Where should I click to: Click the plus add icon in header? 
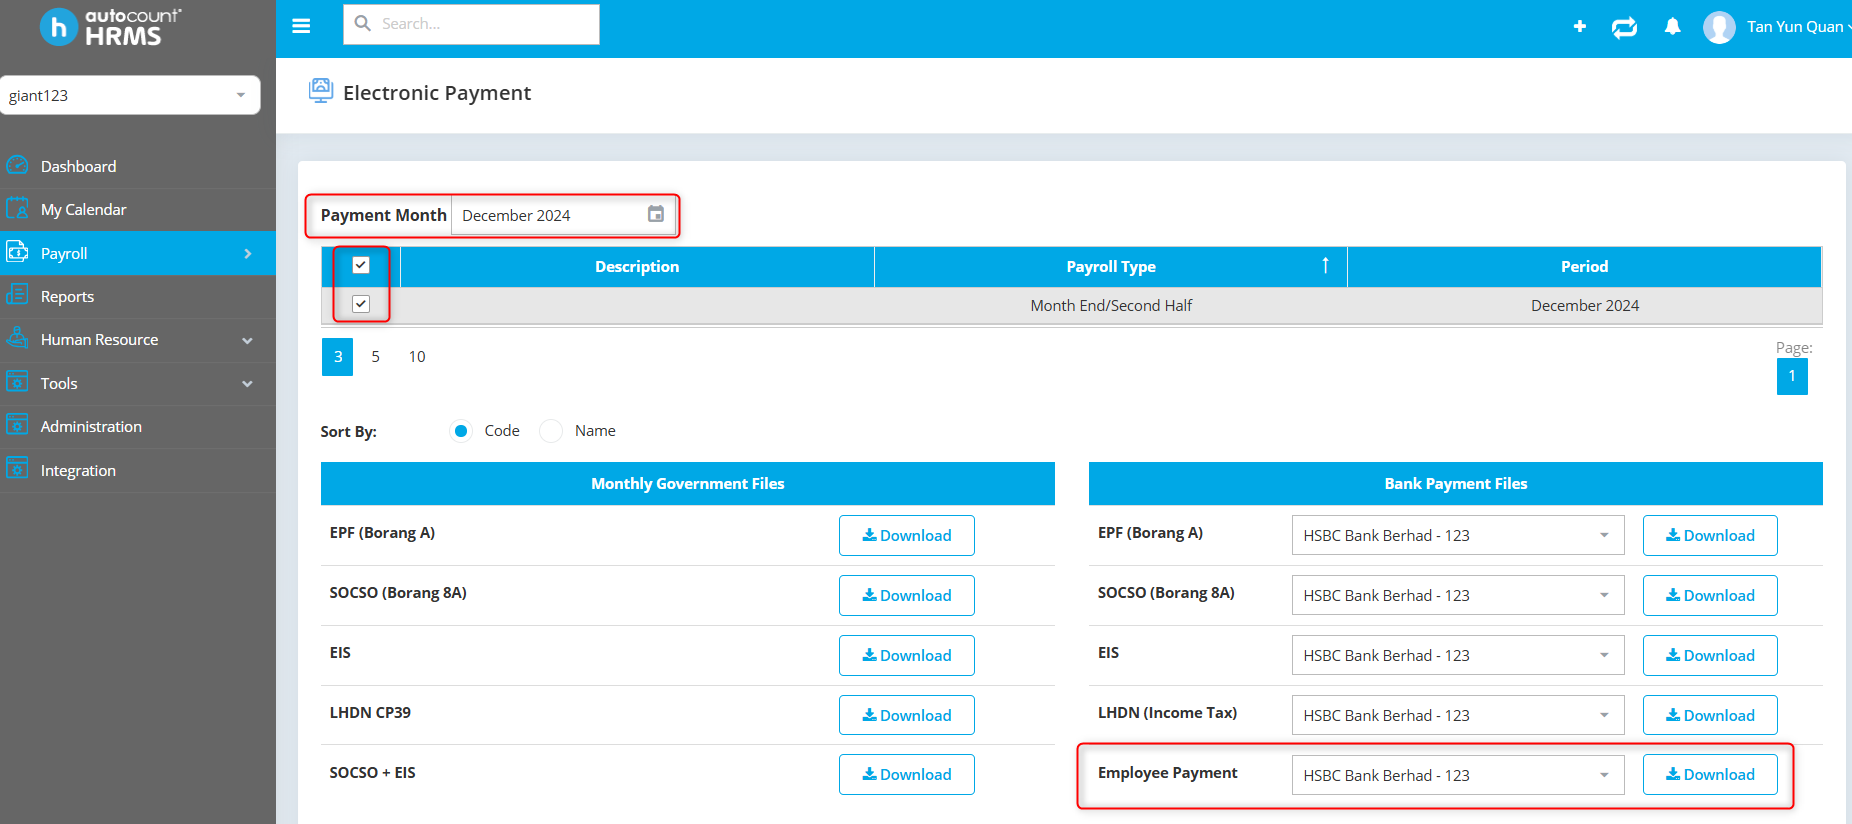coord(1580,26)
